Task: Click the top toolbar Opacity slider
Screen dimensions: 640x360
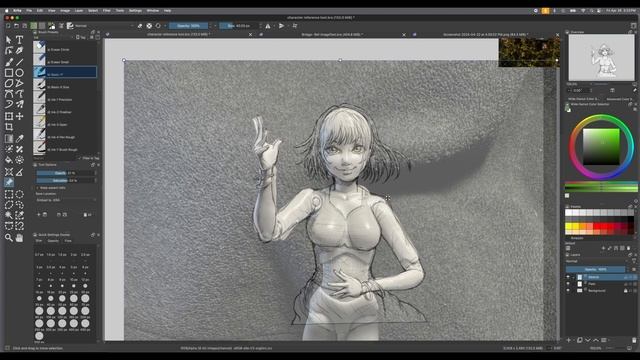Action: (188, 26)
